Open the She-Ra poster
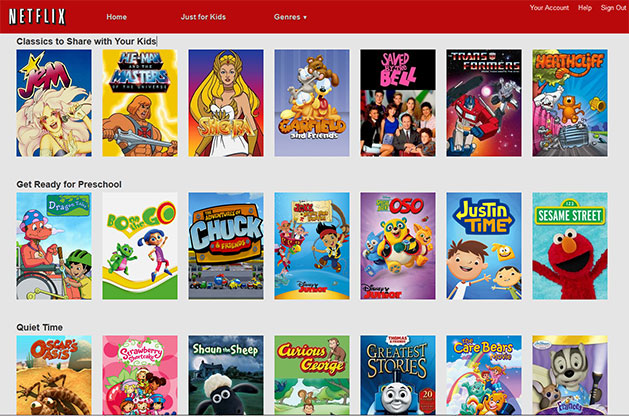Viewport: 629px width, 416px height. [226, 103]
